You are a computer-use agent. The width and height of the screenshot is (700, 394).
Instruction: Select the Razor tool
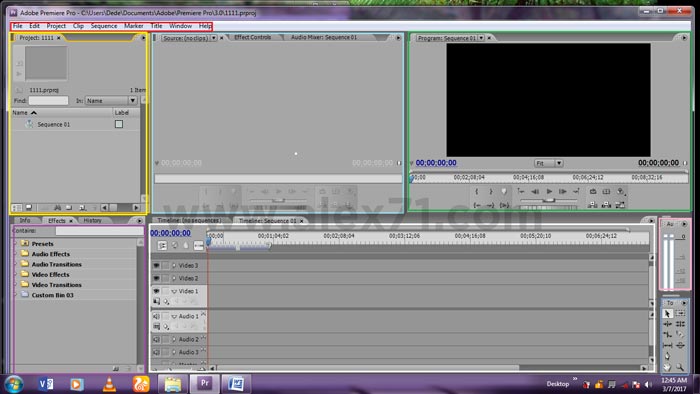tap(680, 335)
